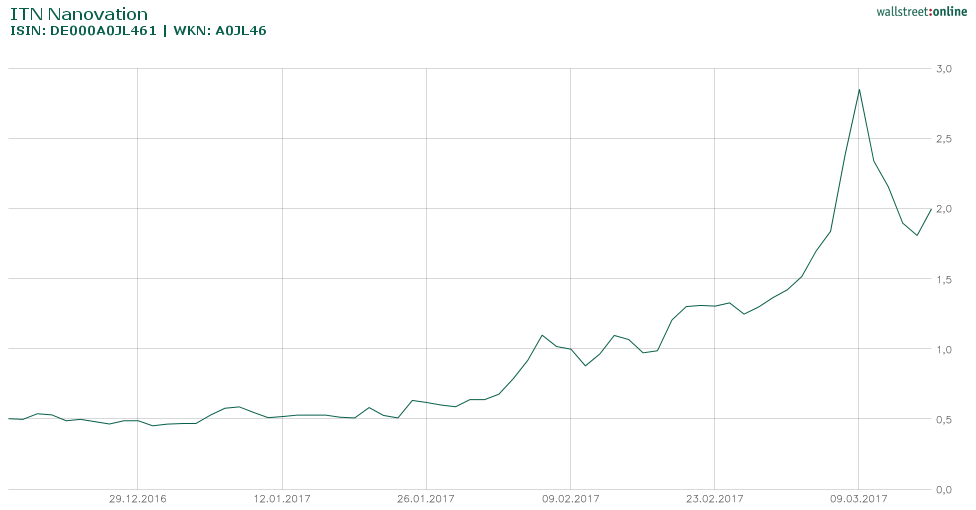
Task: Click the ITN Nanovation chart title
Action: point(78,14)
